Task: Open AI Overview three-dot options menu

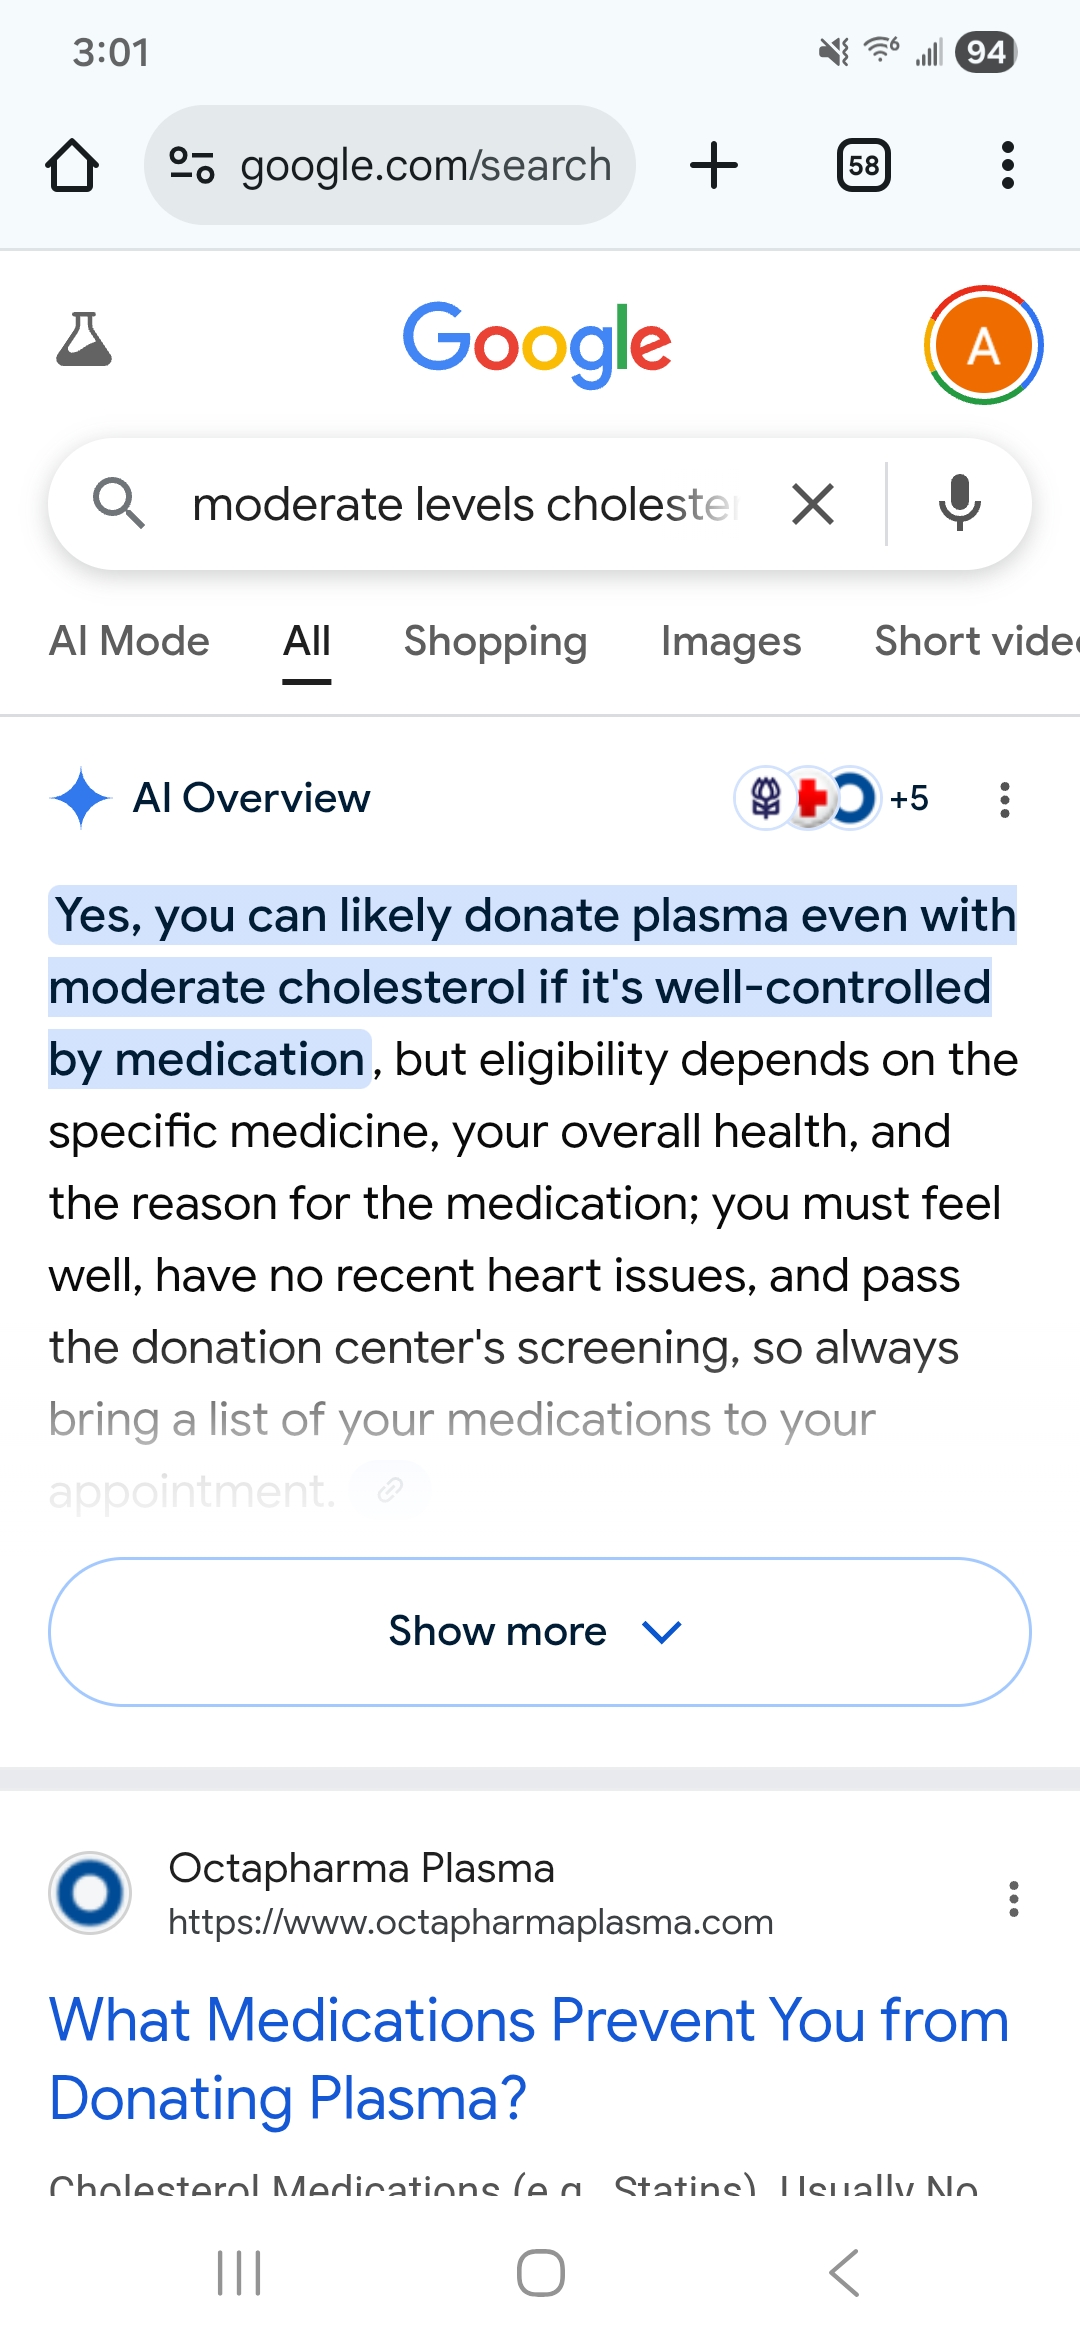Action: (1005, 800)
